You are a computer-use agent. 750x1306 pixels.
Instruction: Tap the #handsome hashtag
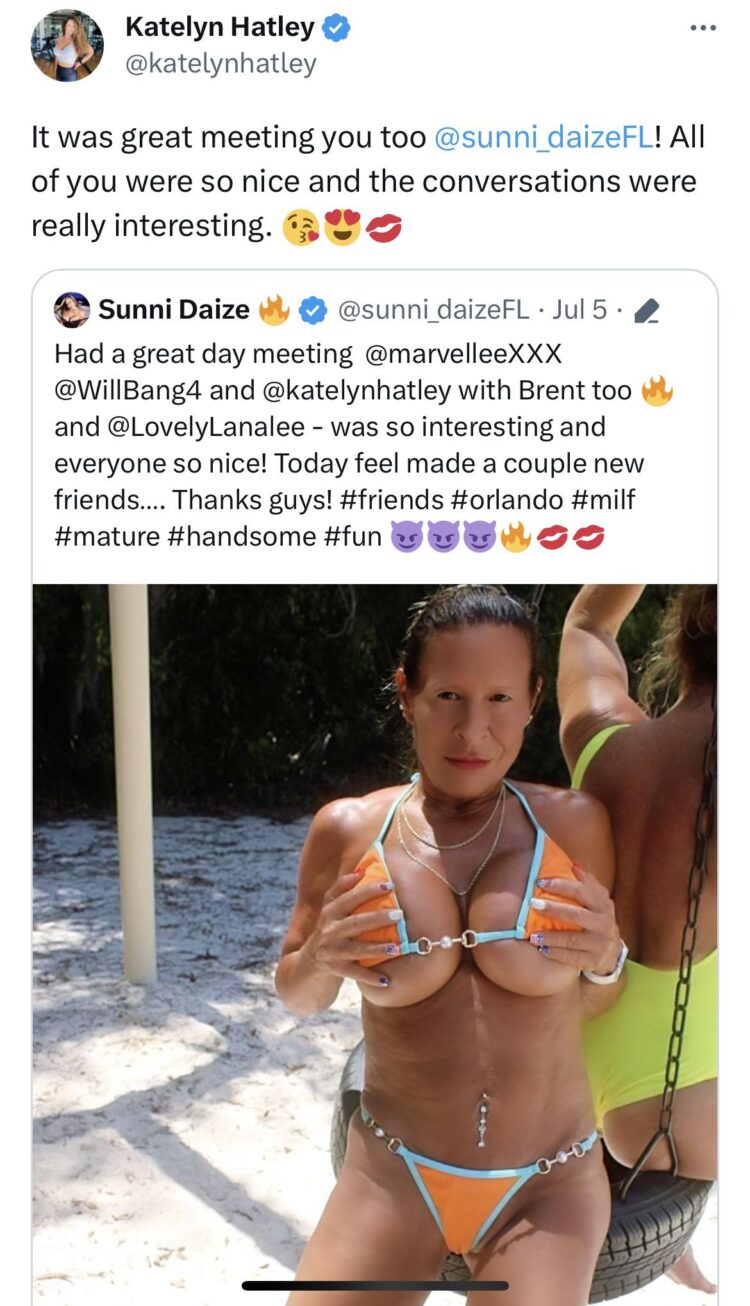[241, 537]
